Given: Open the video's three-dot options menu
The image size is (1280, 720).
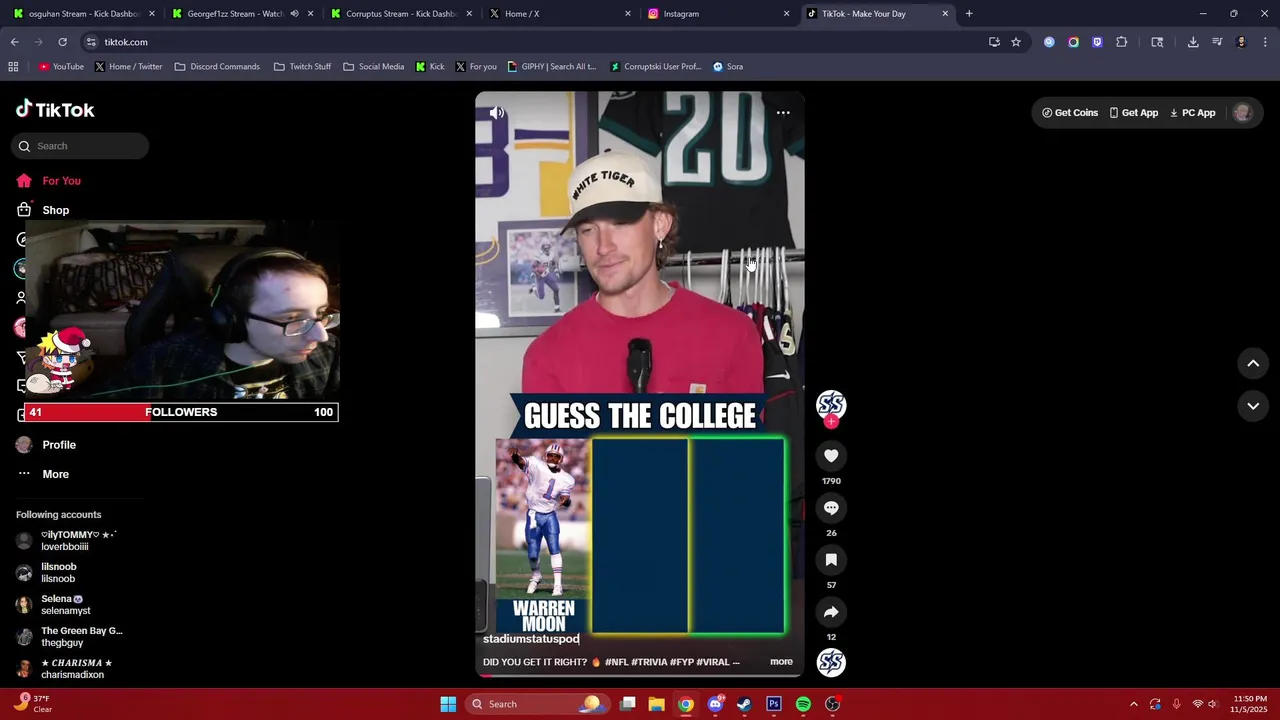Looking at the screenshot, I should 783,113.
